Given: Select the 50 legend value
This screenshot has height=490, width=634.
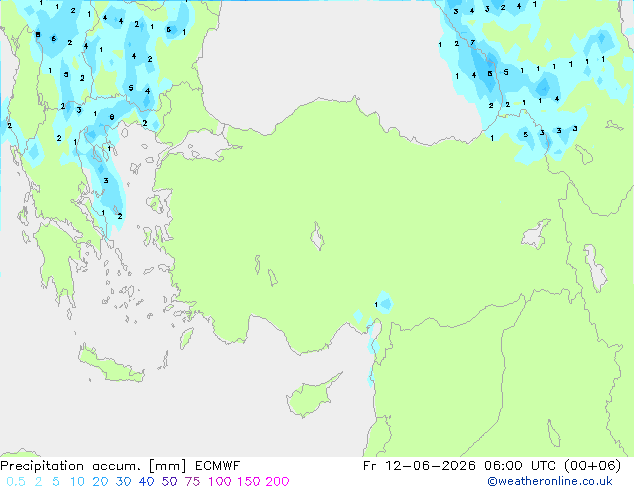Looking at the screenshot, I should tap(169, 482).
